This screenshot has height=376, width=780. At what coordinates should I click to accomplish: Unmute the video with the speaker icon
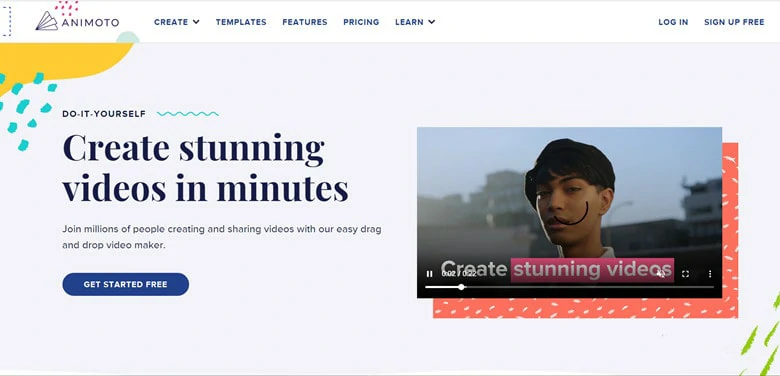[x=661, y=274]
